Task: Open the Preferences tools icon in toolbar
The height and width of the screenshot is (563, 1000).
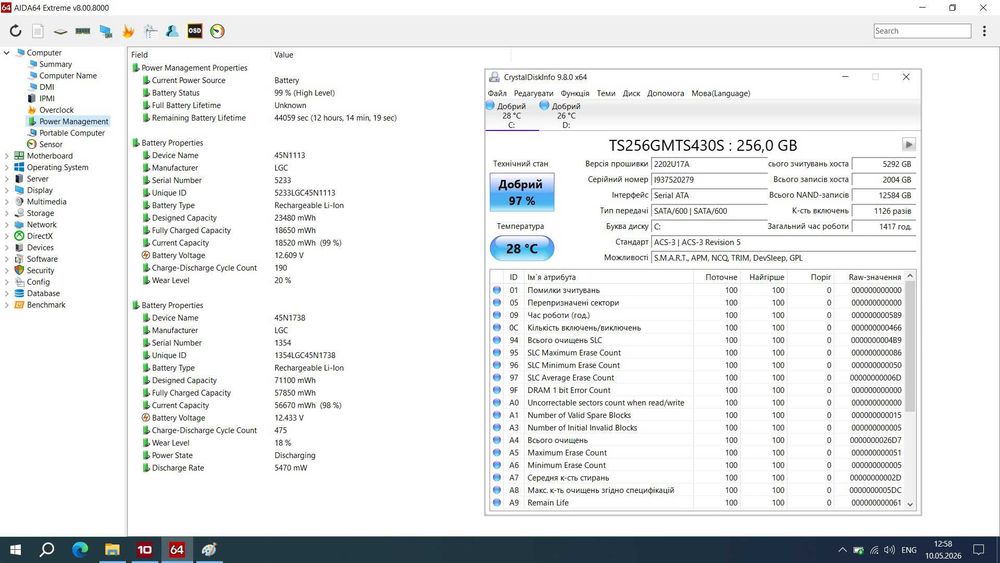Action: click(151, 31)
